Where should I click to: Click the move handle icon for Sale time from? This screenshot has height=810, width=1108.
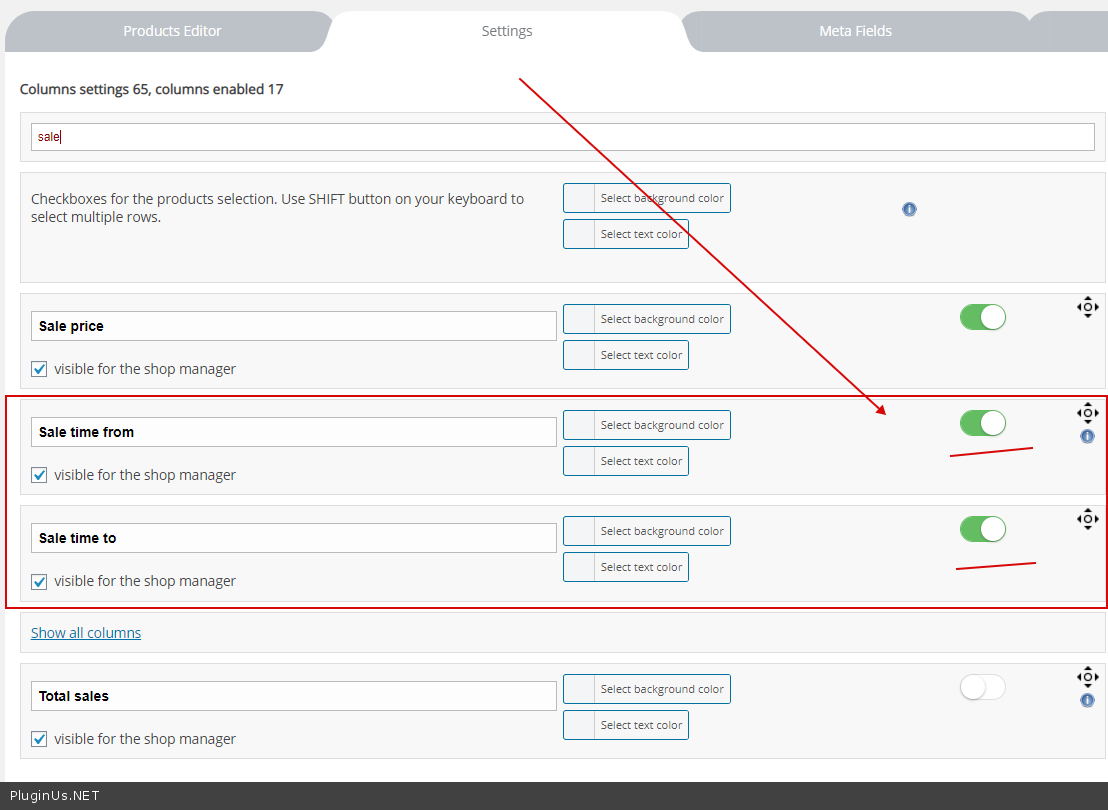(1087, 413)
